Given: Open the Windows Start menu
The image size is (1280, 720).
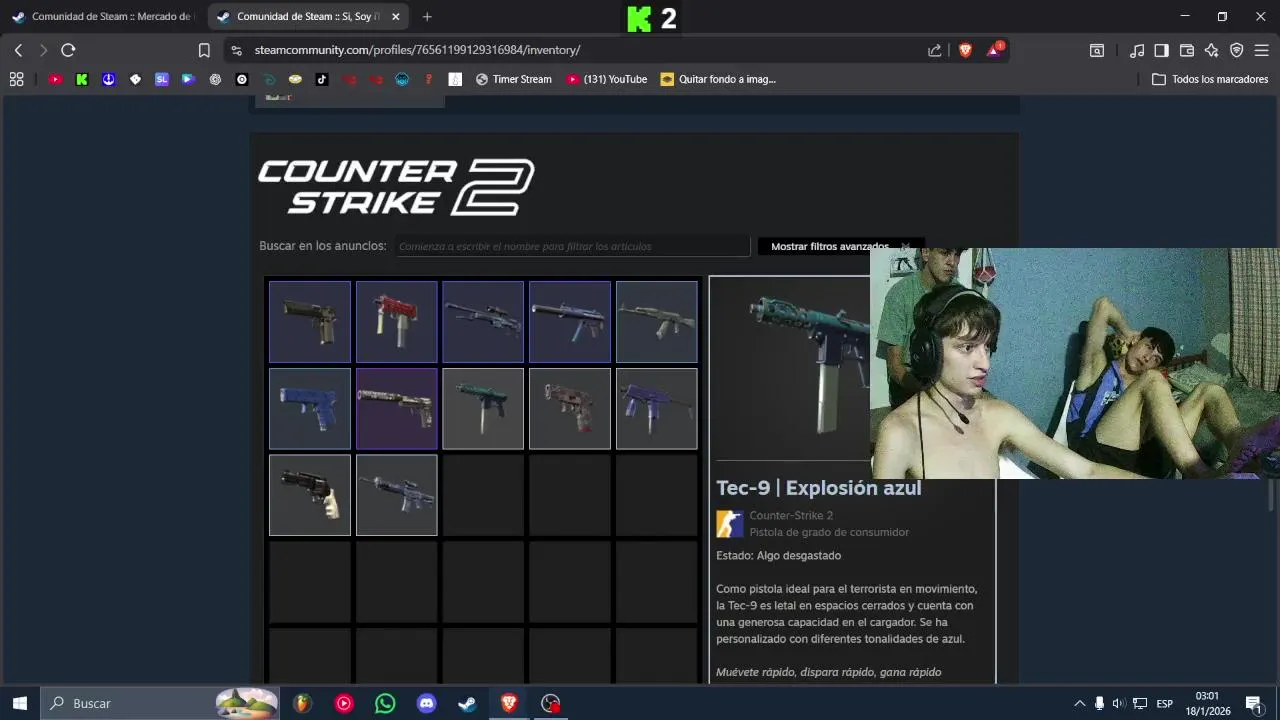Looking at the screenshot, I should [19, 703].
